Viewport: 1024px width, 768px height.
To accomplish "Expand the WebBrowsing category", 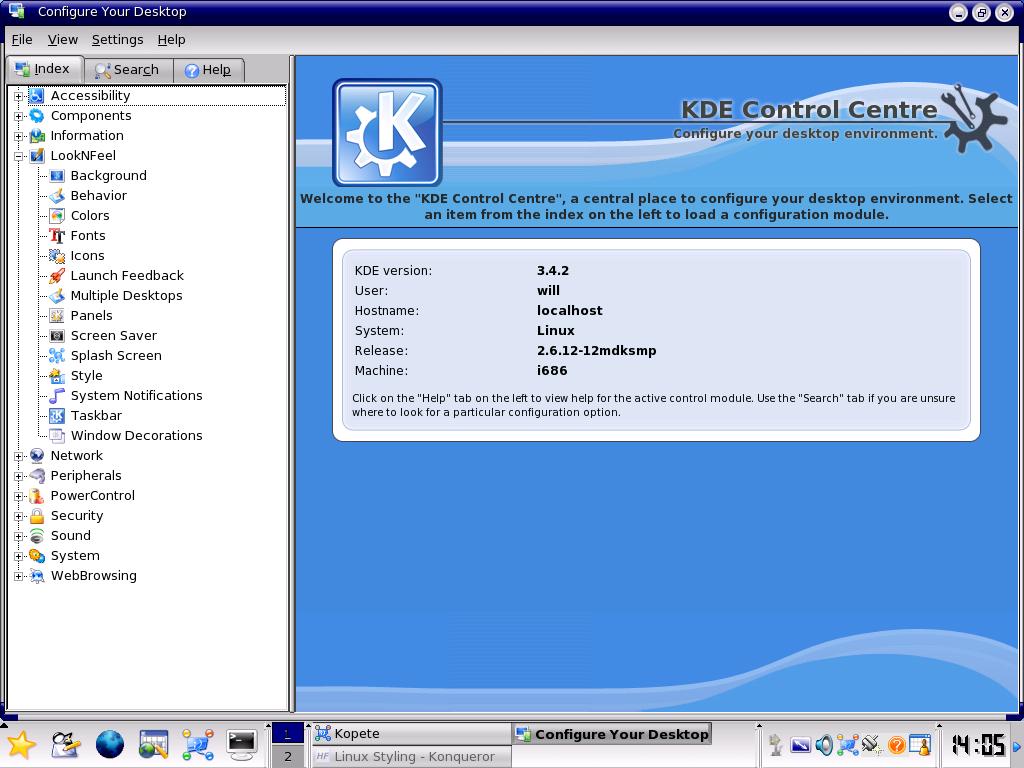I will point(18,577).
